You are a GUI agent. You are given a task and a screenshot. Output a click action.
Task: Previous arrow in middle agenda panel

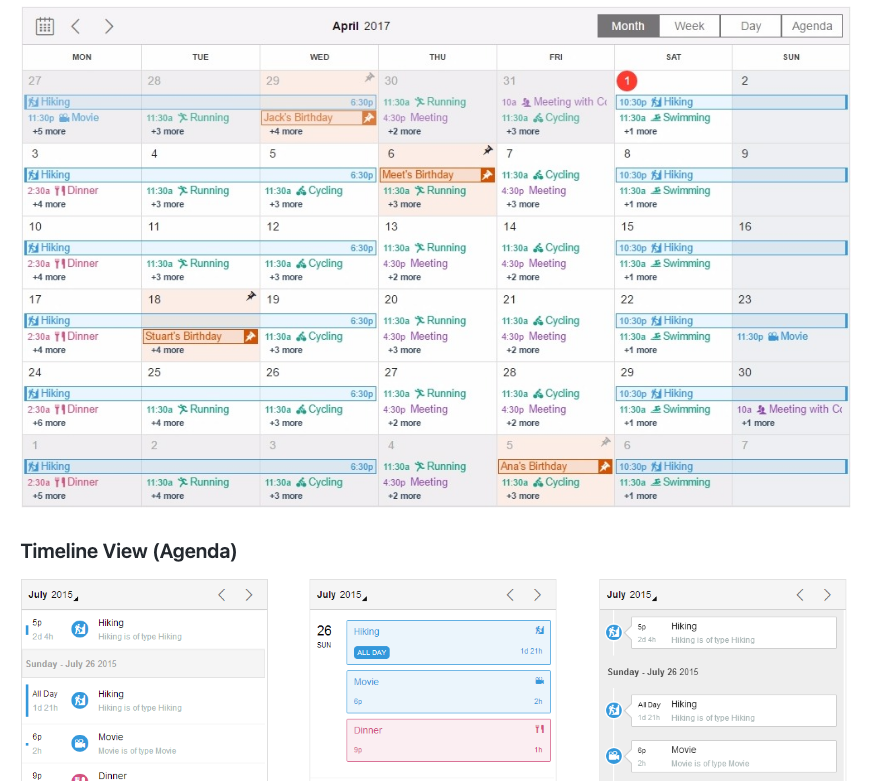pos(510,595)
